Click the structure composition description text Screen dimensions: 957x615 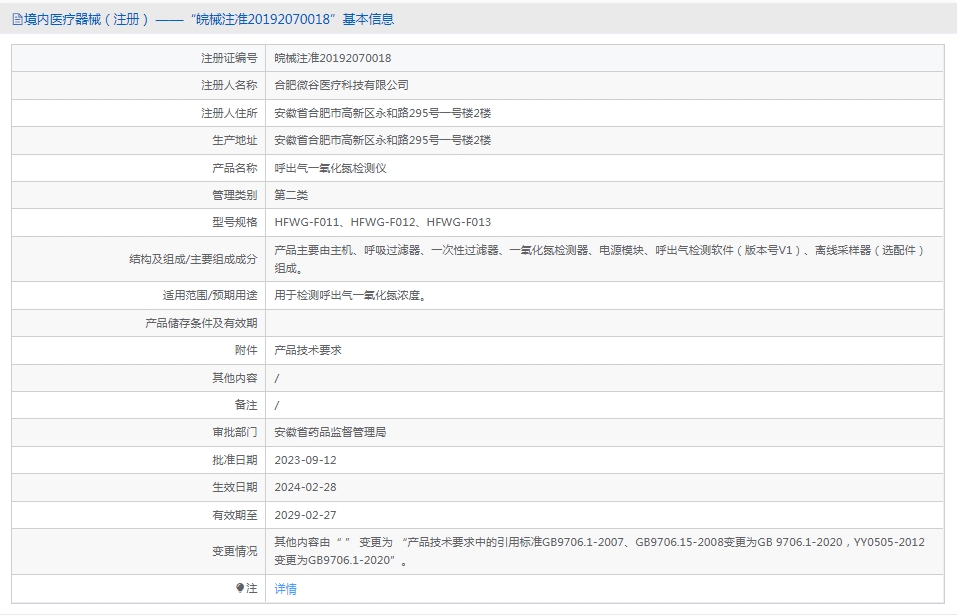600,259
